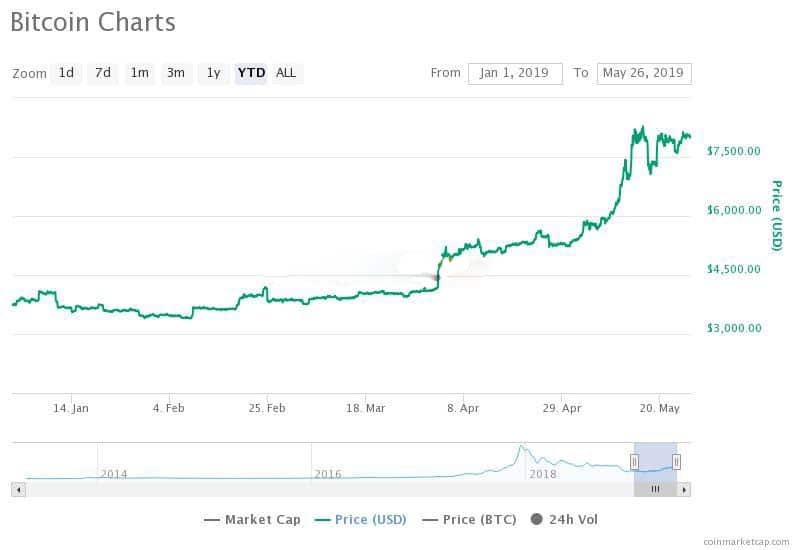Click the scrollbar thumb grip

(x=655, y=489)
